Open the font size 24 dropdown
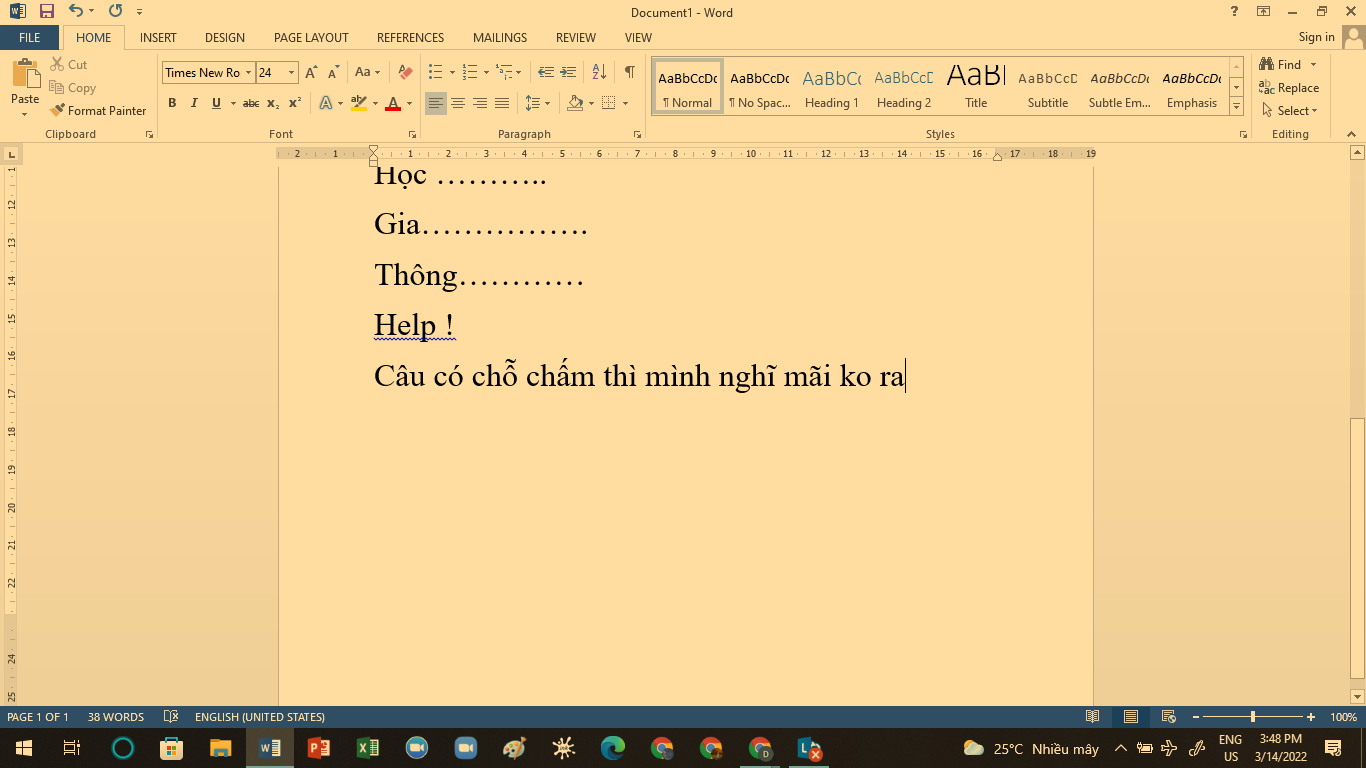The image size is (1366, 768). click(291, 72)
